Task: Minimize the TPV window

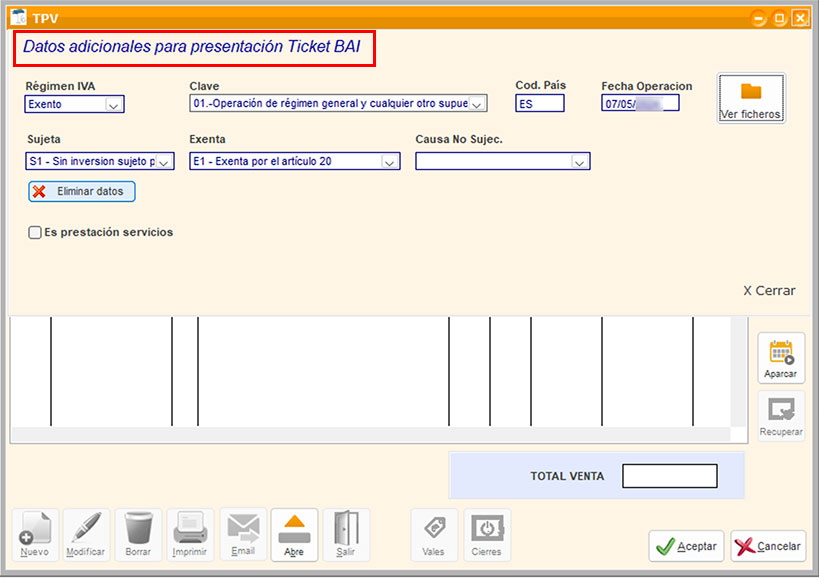Action: (x=758, y=19)
